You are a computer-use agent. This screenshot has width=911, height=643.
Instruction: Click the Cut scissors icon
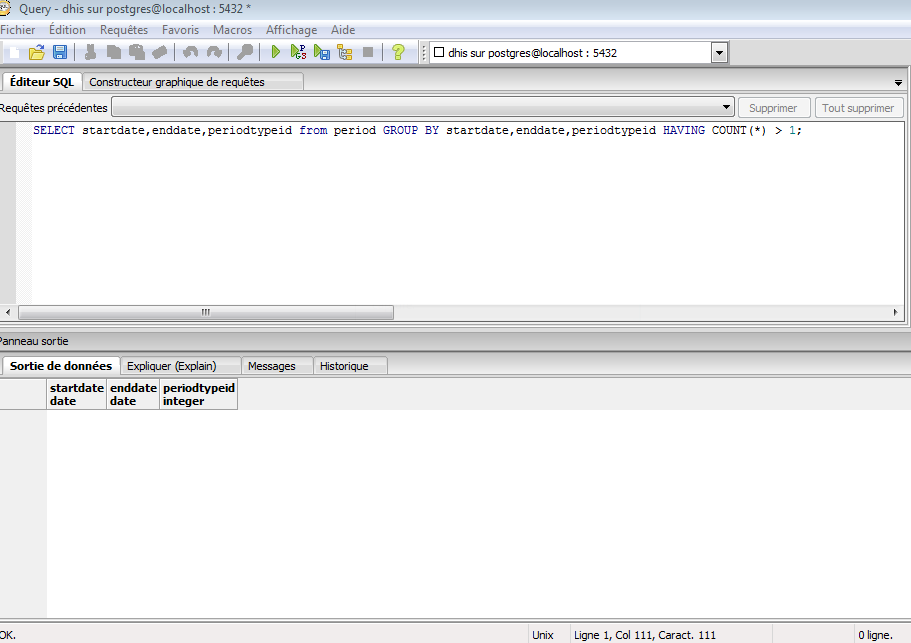[x=90, y=52]
